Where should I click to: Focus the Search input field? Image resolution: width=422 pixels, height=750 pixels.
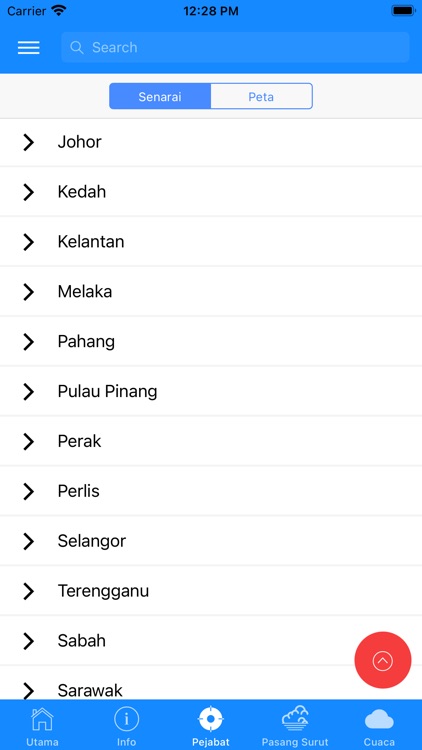pyautogui.click(x=235, y=47)
